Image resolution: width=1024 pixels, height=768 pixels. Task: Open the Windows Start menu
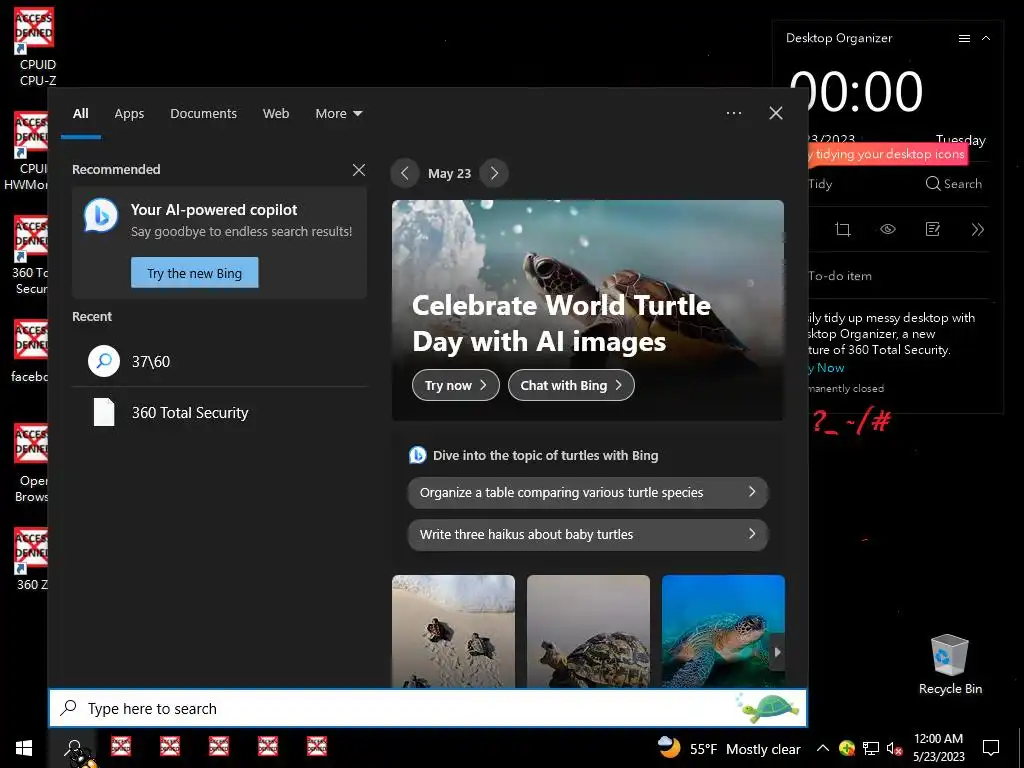24,748
